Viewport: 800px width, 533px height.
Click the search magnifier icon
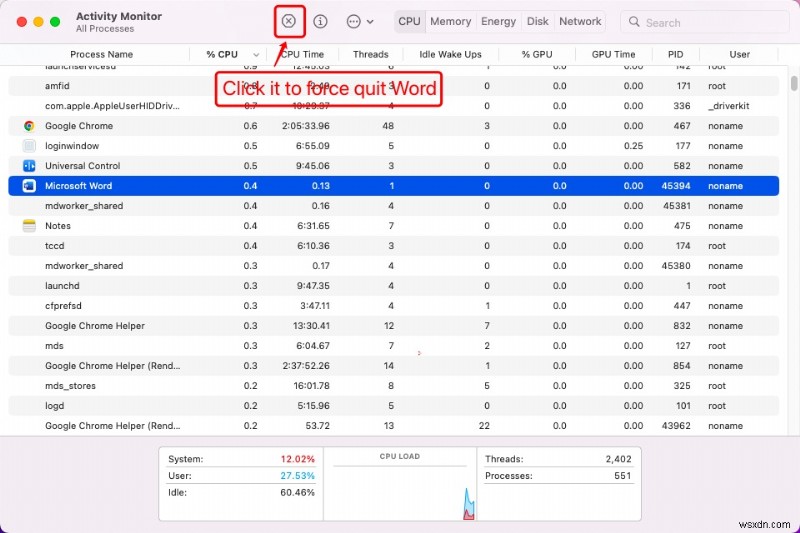634,22
